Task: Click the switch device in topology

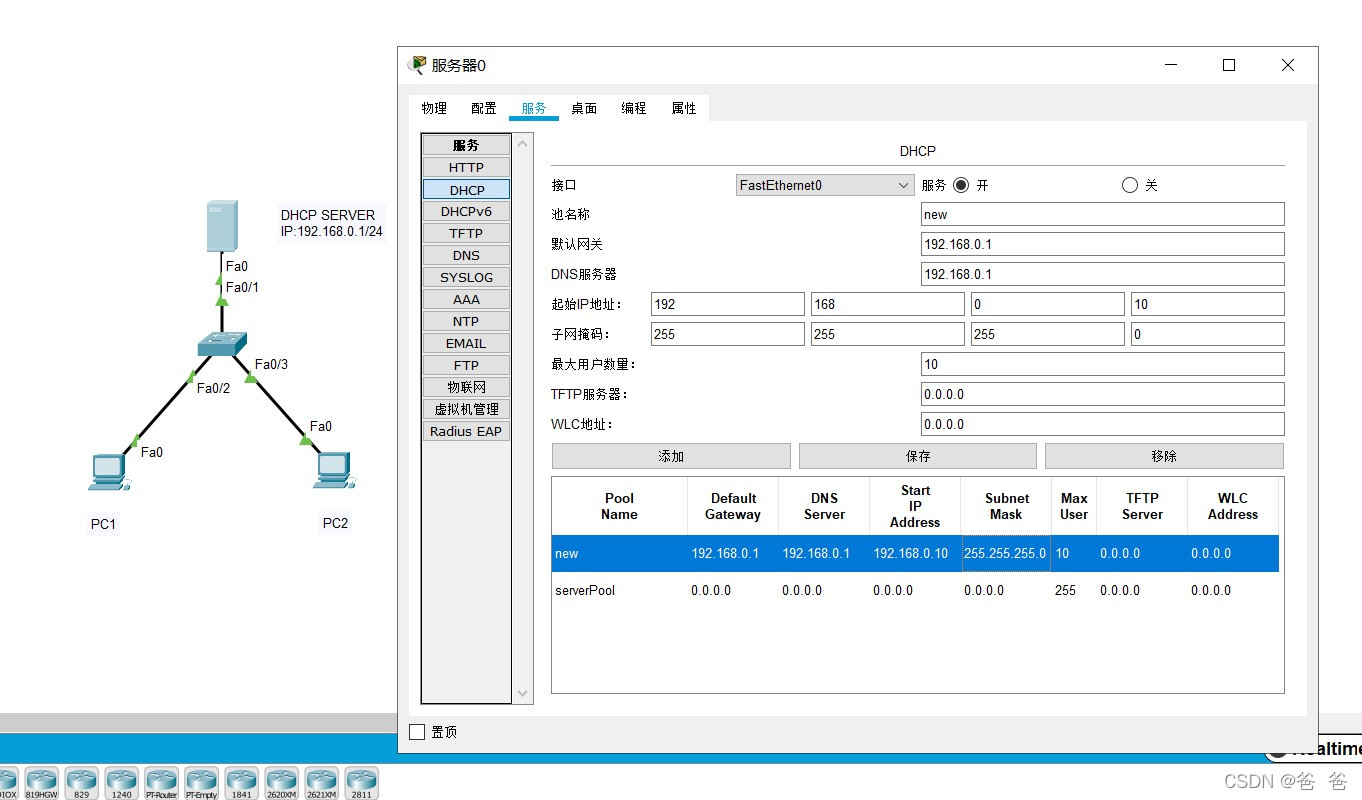Action: 222,344
